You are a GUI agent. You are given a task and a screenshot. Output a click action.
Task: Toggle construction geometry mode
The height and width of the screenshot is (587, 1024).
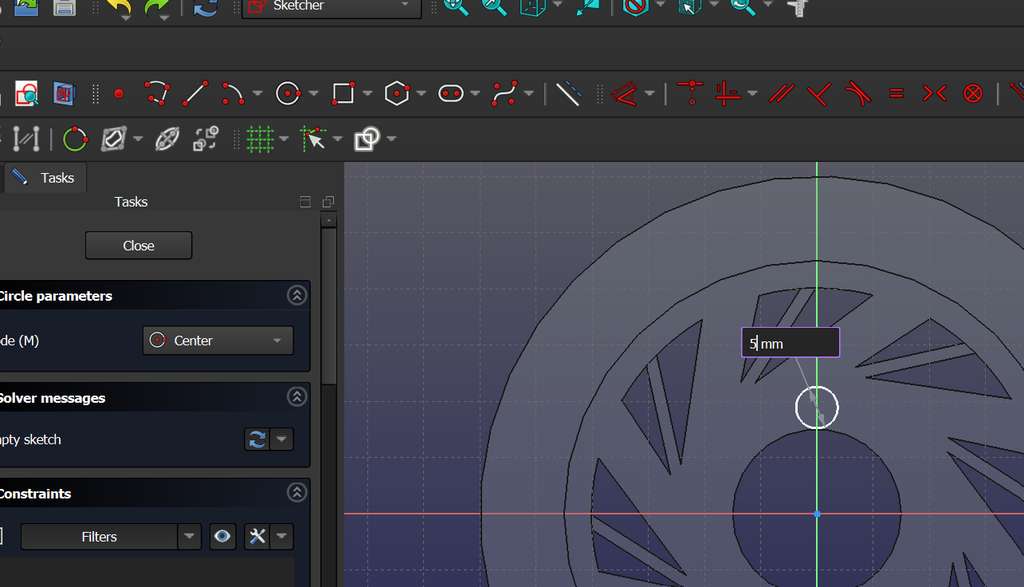[x=568, y=94]
